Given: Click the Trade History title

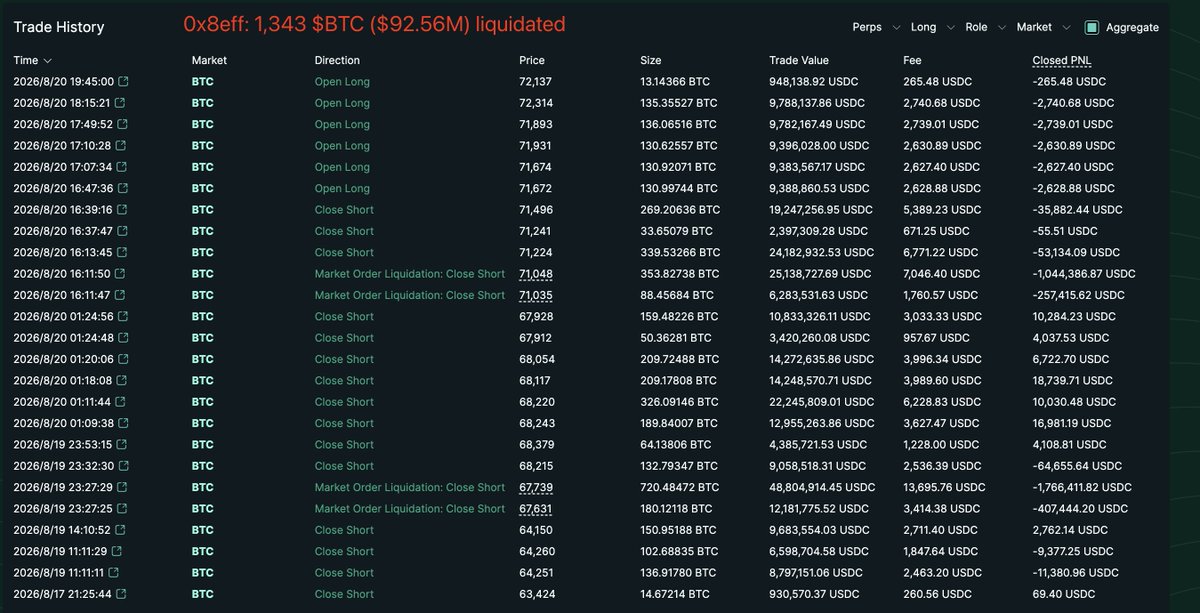Looking at the screenshot, I should point(59,28).
